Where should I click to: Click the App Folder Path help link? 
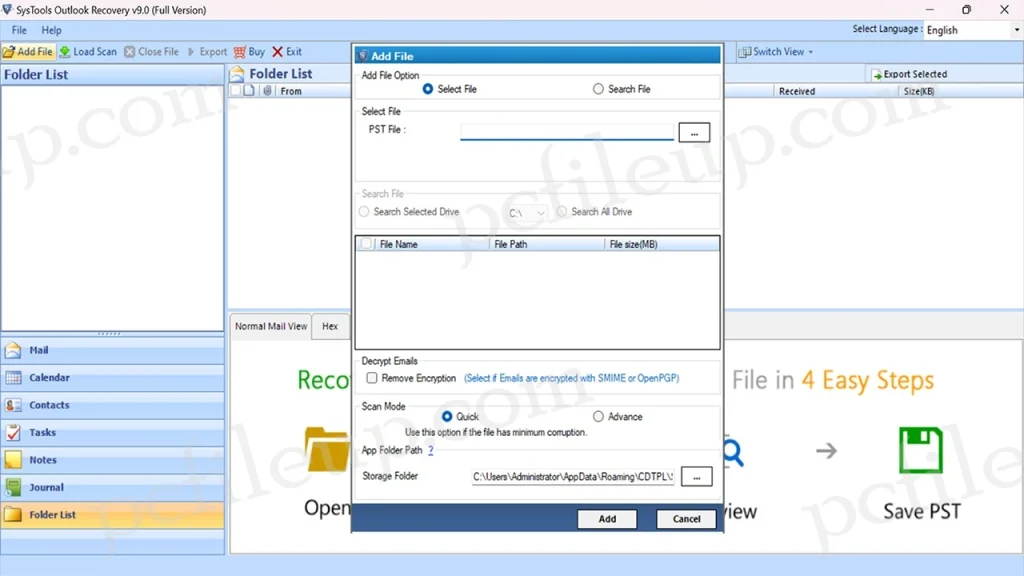pyautogui.click(x=431, y=451)
